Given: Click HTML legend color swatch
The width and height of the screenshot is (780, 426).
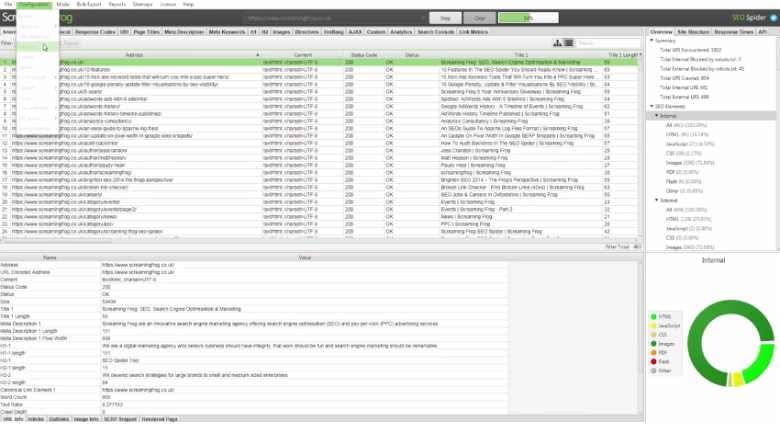Looking at the screenshot, I should tap(654, 317).
